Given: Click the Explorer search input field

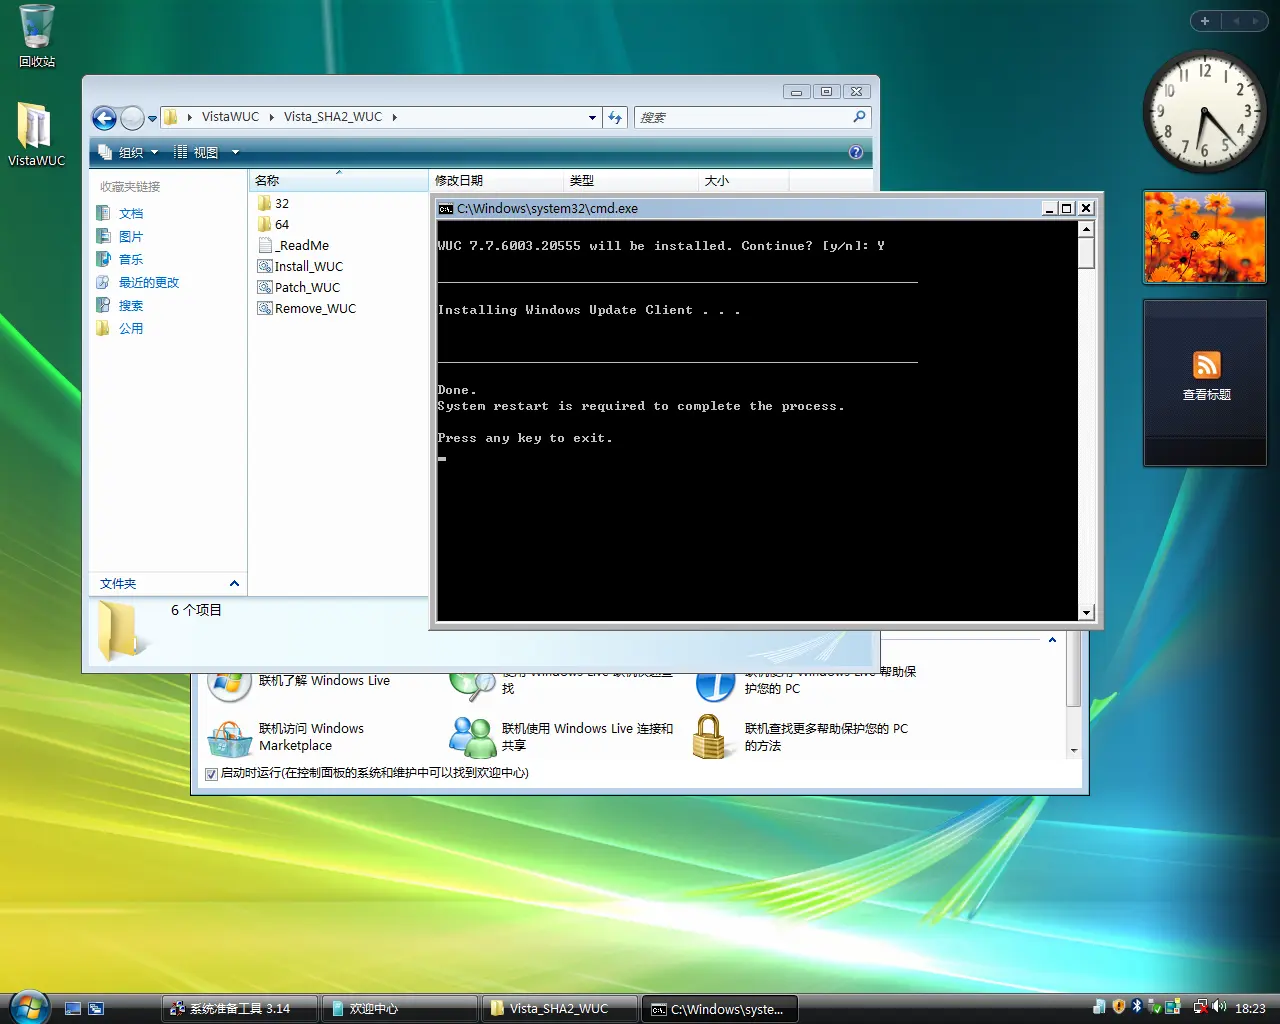Looking at the screenshot, I should click(x=742, y=118).
